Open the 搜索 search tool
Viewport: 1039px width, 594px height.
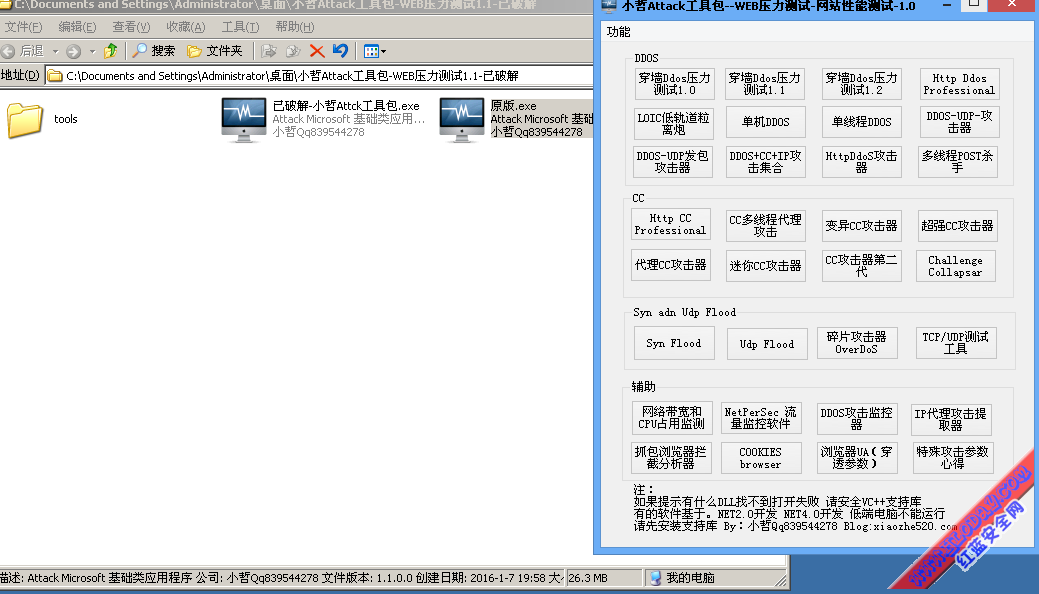[x=154, y=50]
